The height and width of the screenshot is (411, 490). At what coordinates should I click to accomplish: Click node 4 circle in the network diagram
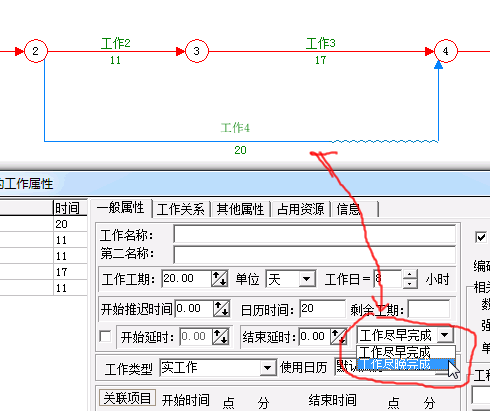point(445,51)
